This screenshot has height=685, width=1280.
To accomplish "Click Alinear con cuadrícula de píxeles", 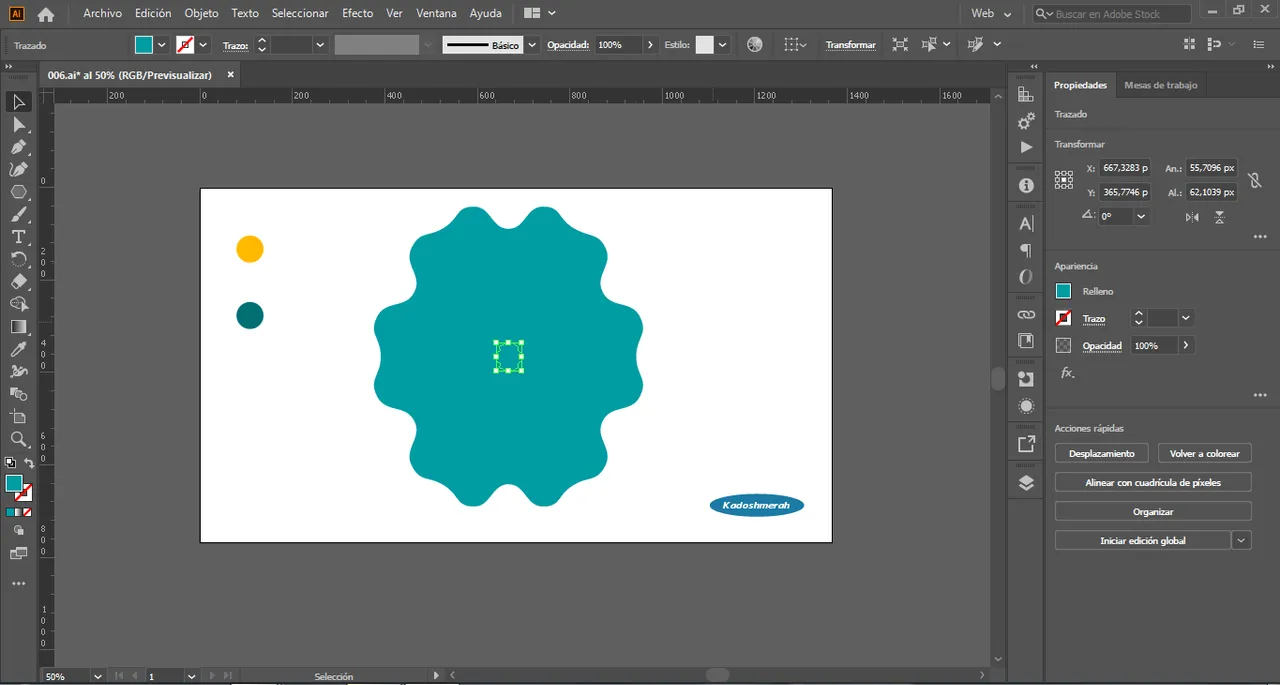I will click(x=1153, y=482).
